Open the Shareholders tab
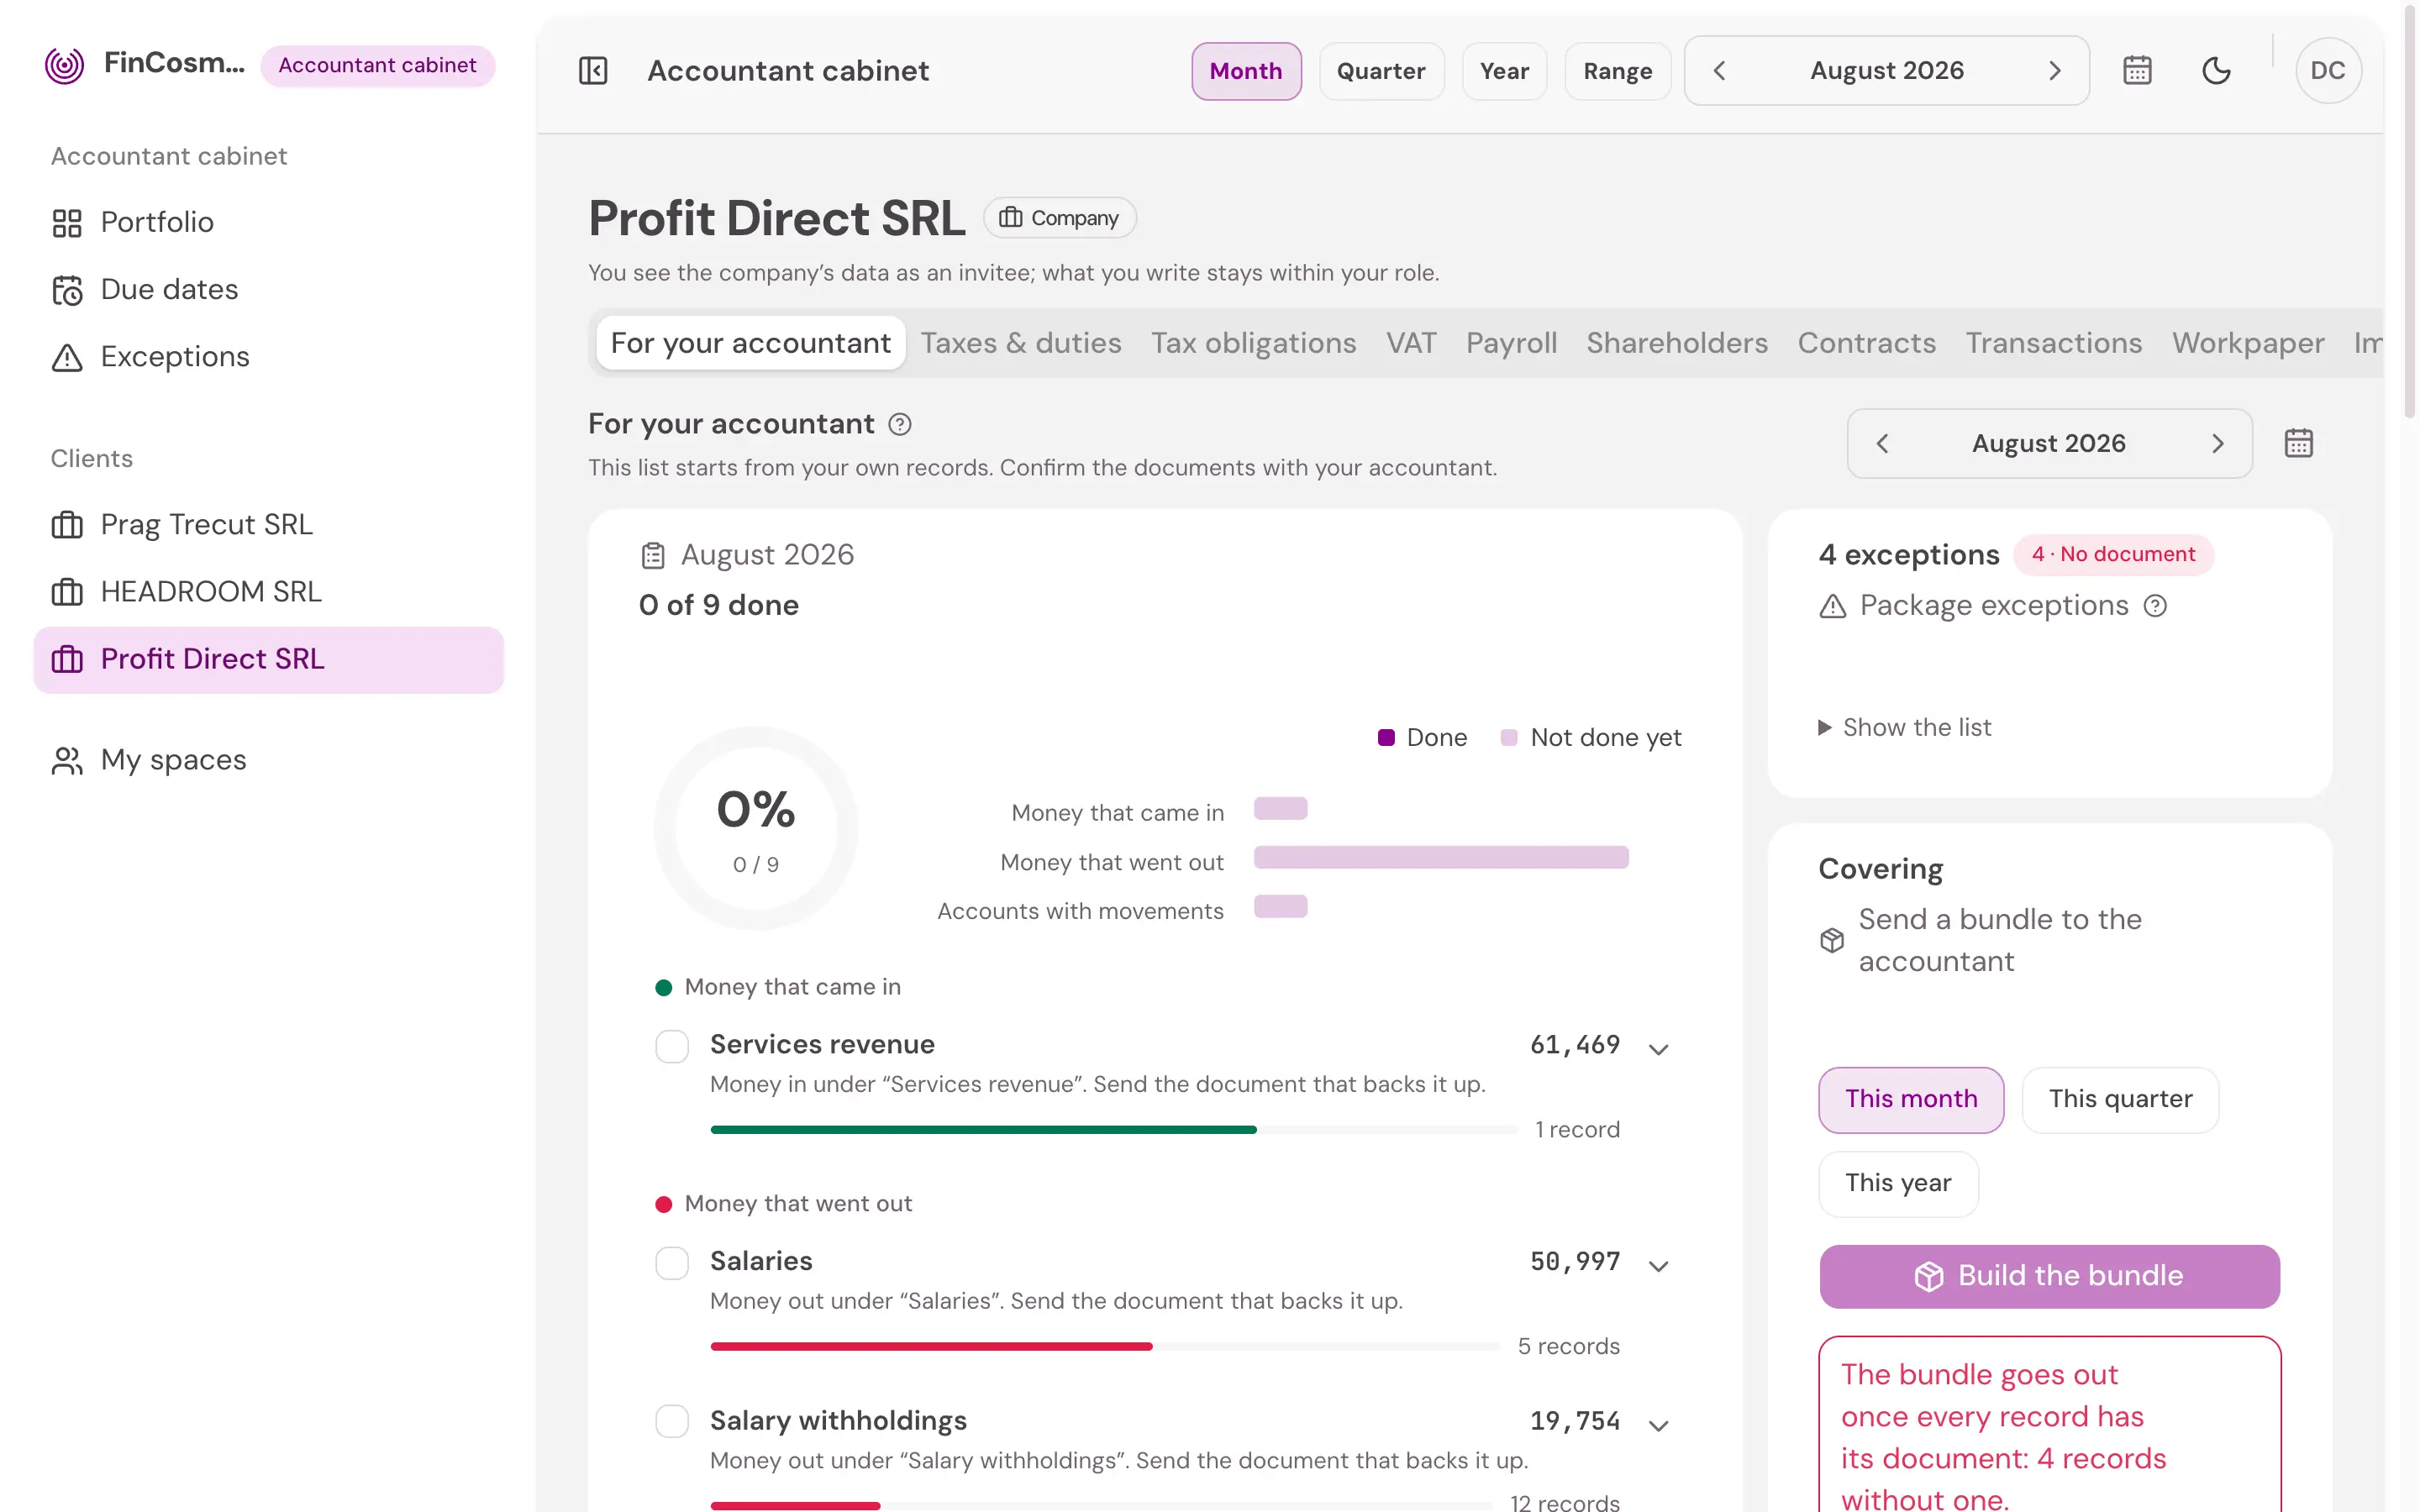This screenshot has width=2420, height=1512. pos(1677,344)
